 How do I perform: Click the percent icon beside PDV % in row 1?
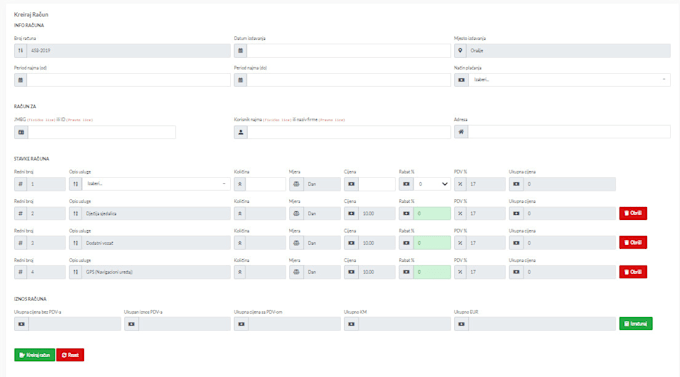click(x=461, y=184)
